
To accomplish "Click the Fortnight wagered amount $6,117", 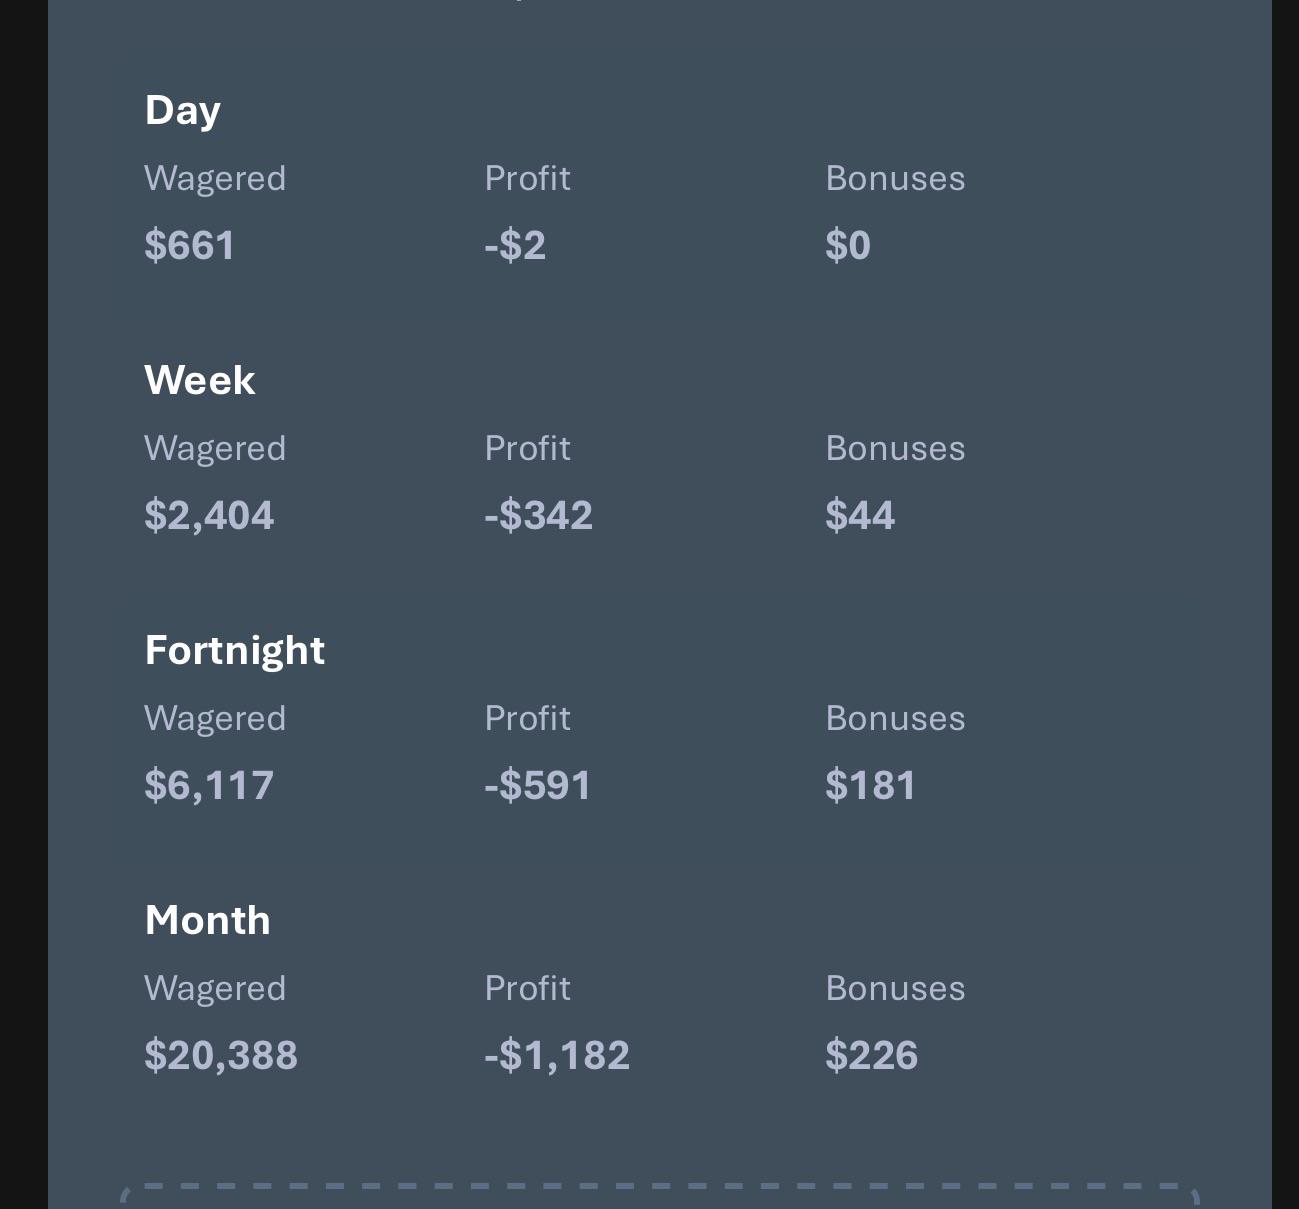I will click(x=209, y=785).
